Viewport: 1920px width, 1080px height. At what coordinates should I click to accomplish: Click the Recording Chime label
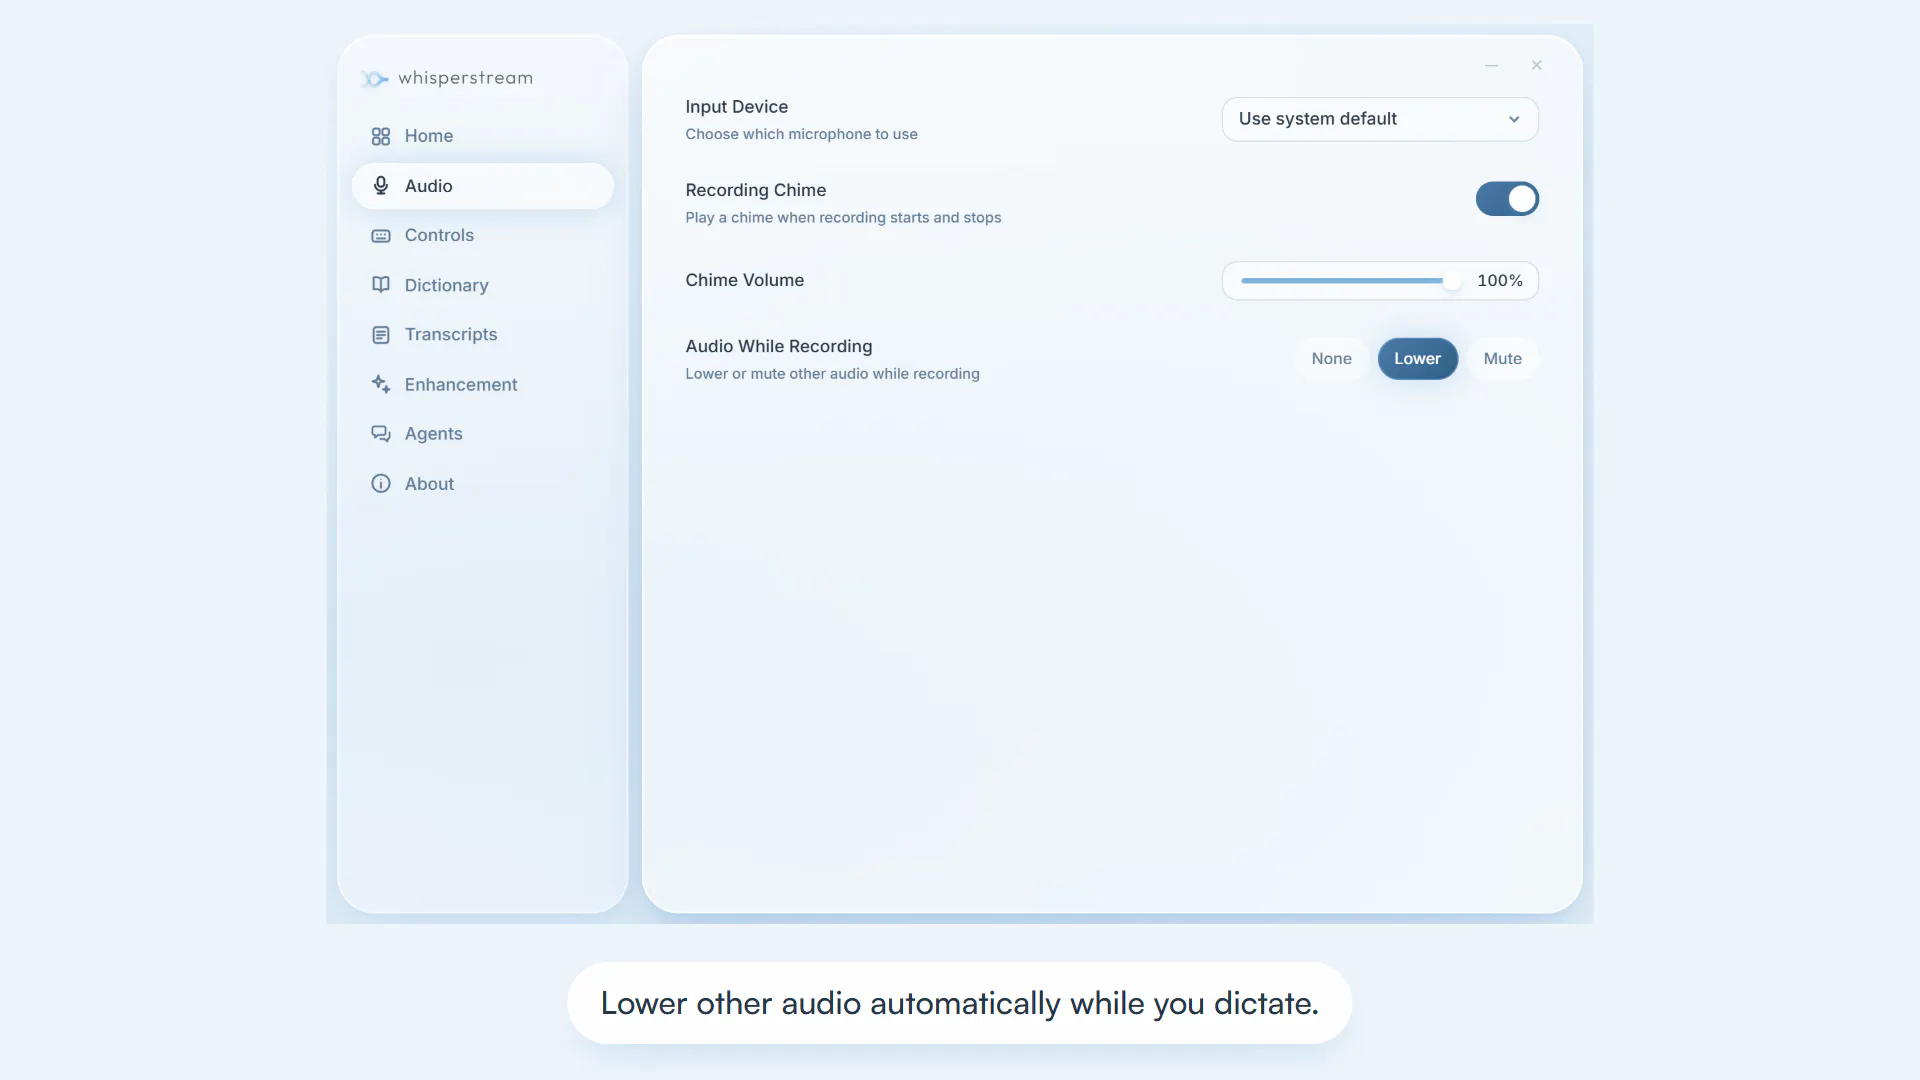755,190
